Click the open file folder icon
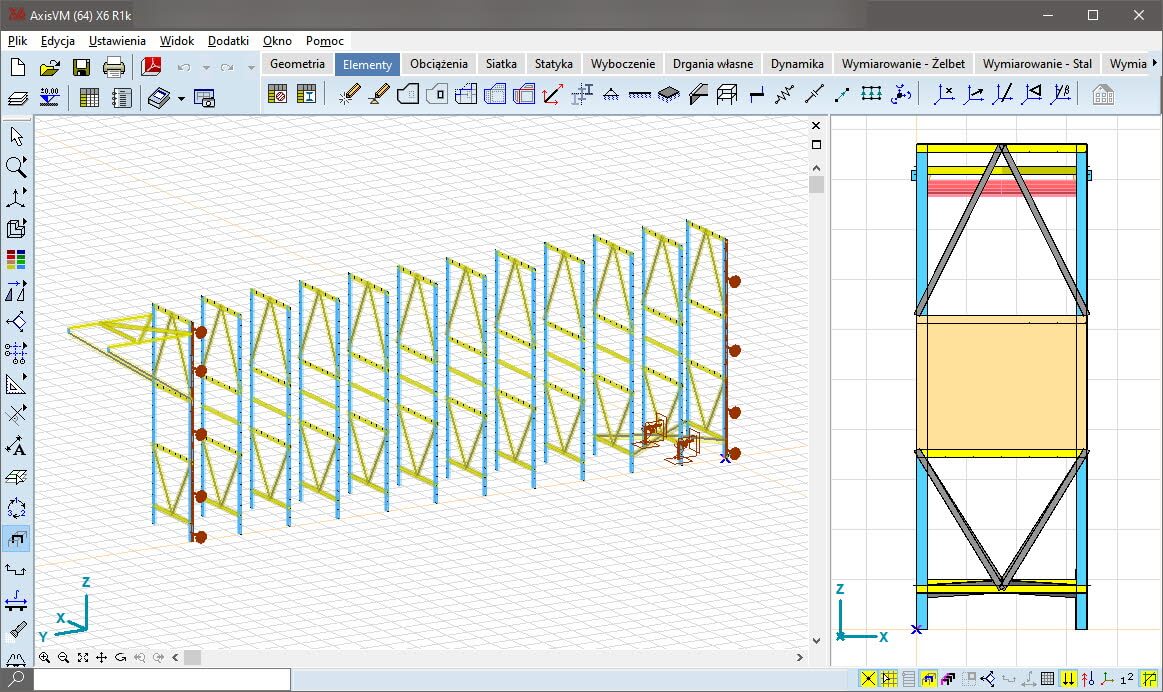1163x692 pixels. pos(49,67)
